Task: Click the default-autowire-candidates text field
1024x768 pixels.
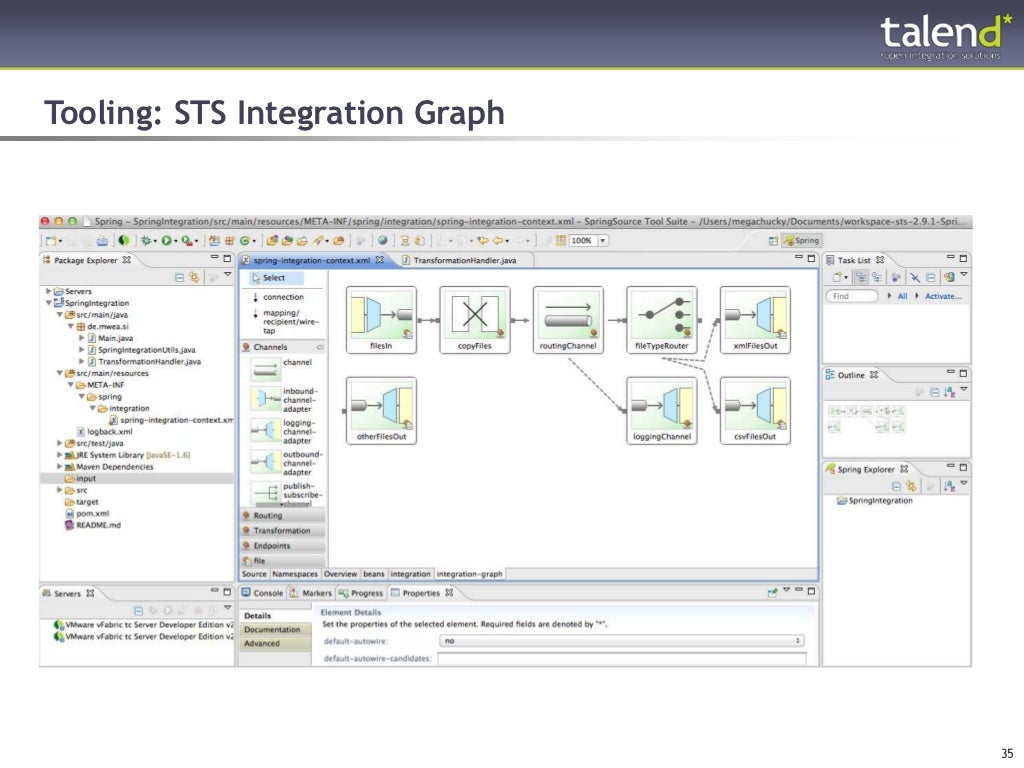Action: [622, 658]
